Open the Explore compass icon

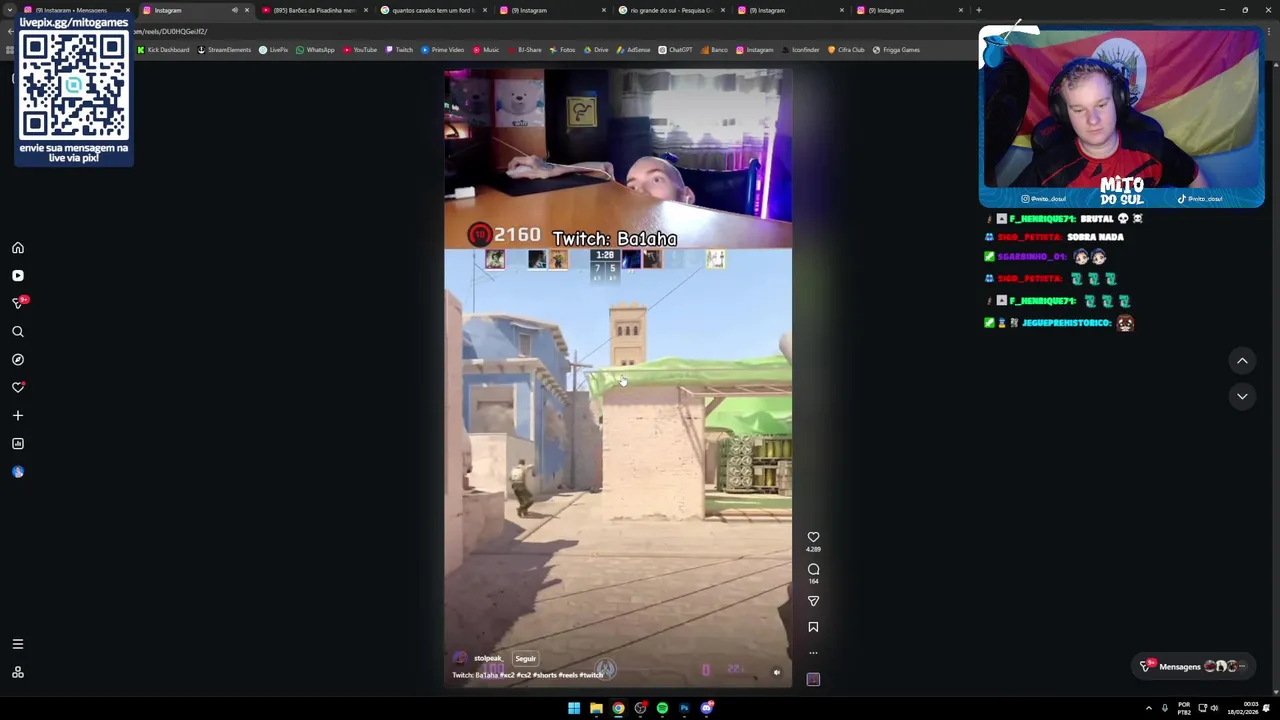click(x=18, y=360)
